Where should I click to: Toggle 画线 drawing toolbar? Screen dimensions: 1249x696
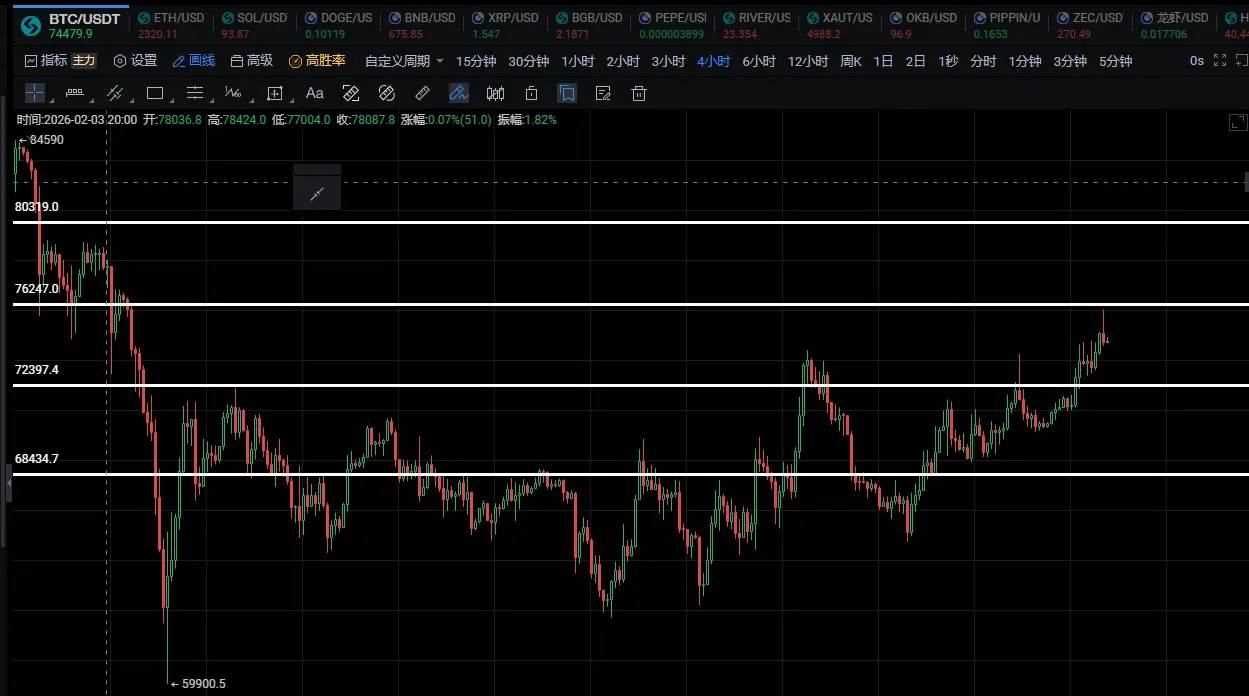(x=193, y=61)
